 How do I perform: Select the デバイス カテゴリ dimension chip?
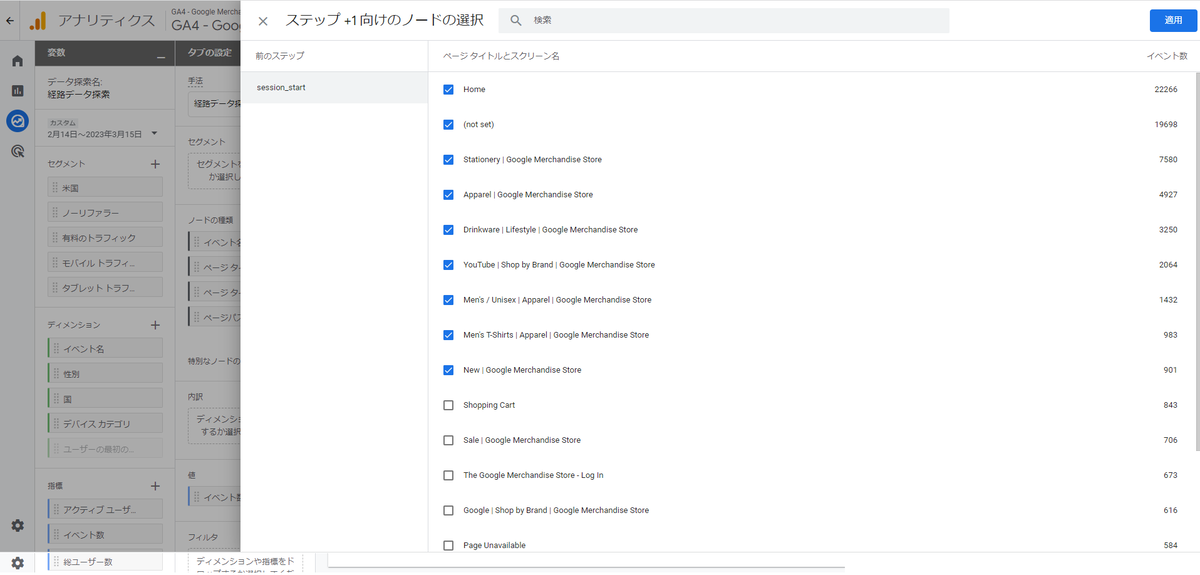coord(105,424)
